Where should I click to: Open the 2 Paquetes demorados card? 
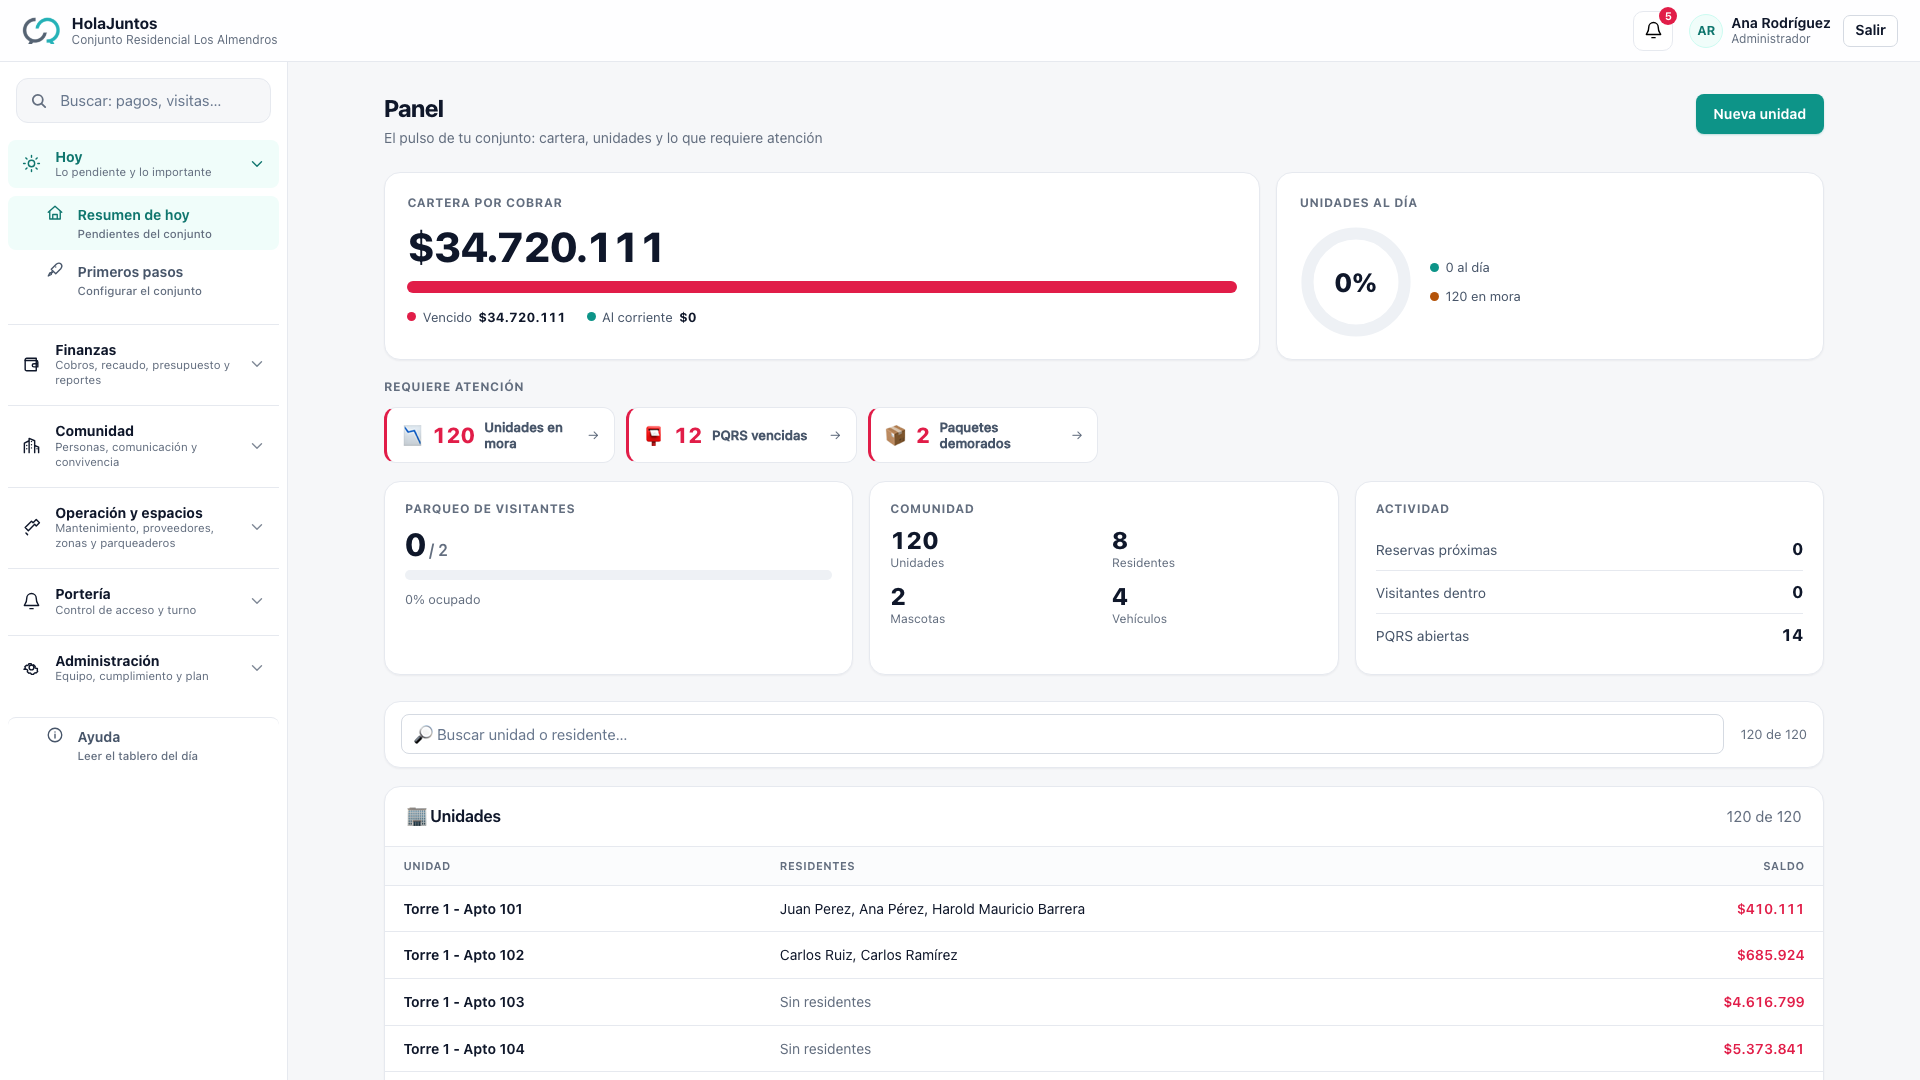pyautogui.click(x=983, y=435)
